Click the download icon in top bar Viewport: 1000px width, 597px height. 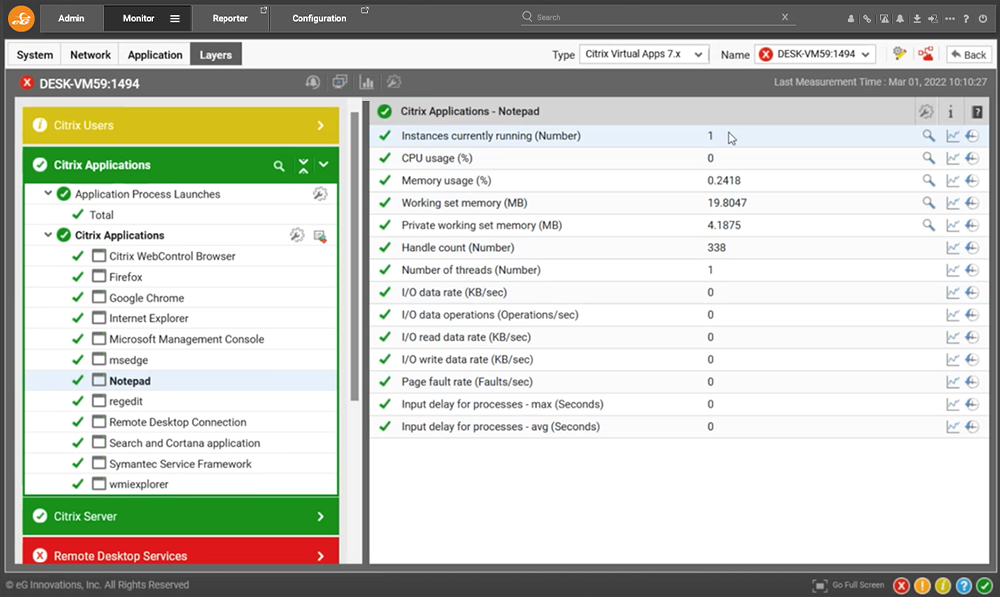pyautogui.click(x=916, y=18)
